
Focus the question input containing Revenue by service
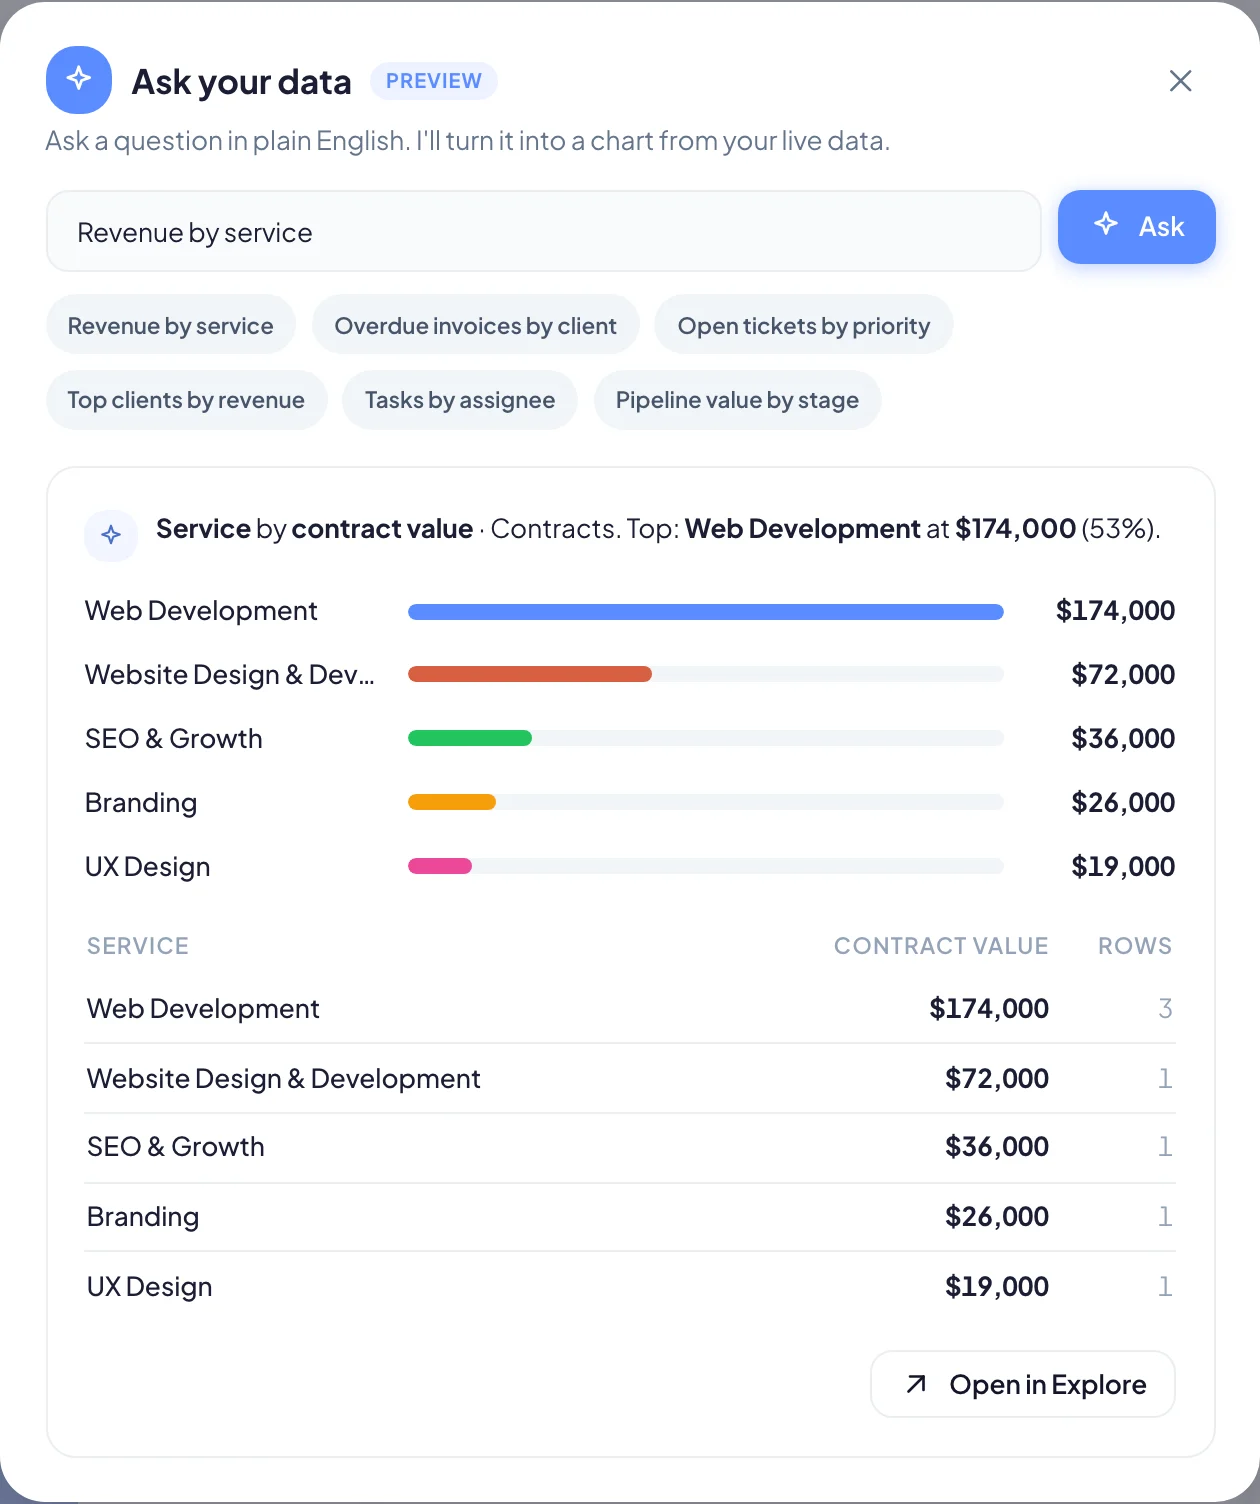pyautogui.click(x=544, y=232)
